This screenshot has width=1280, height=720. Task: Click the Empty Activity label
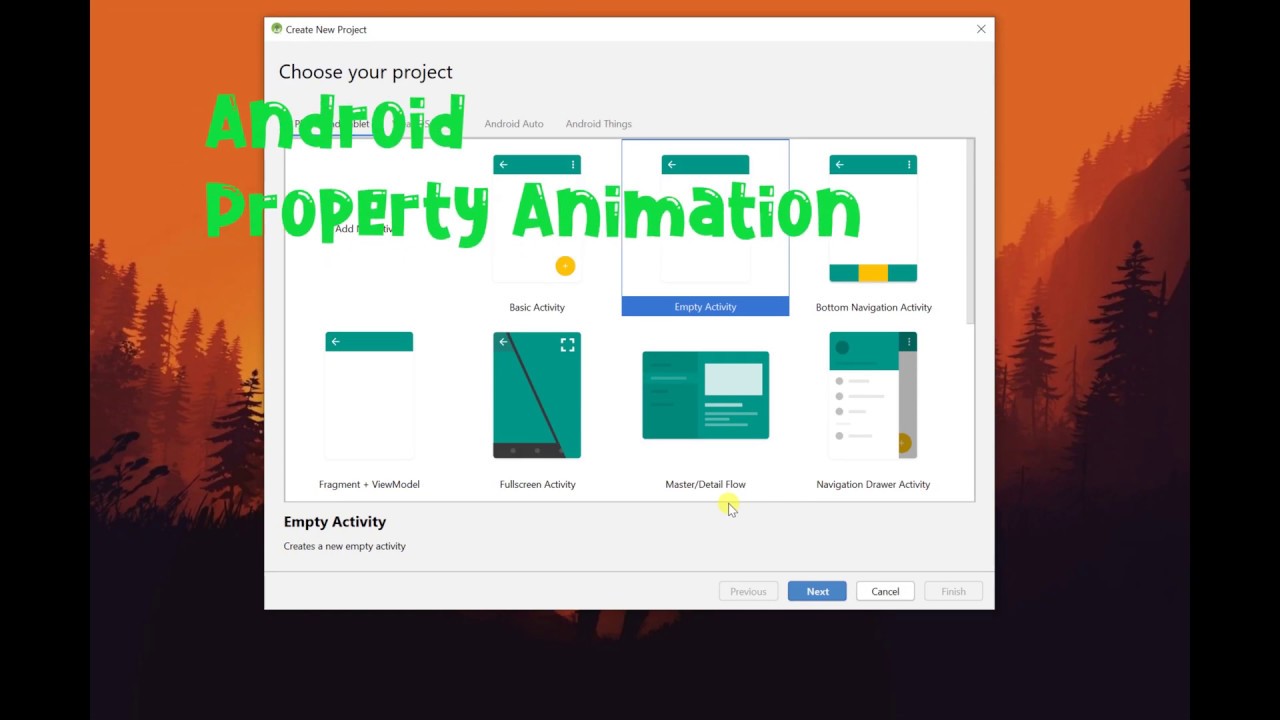705,307
